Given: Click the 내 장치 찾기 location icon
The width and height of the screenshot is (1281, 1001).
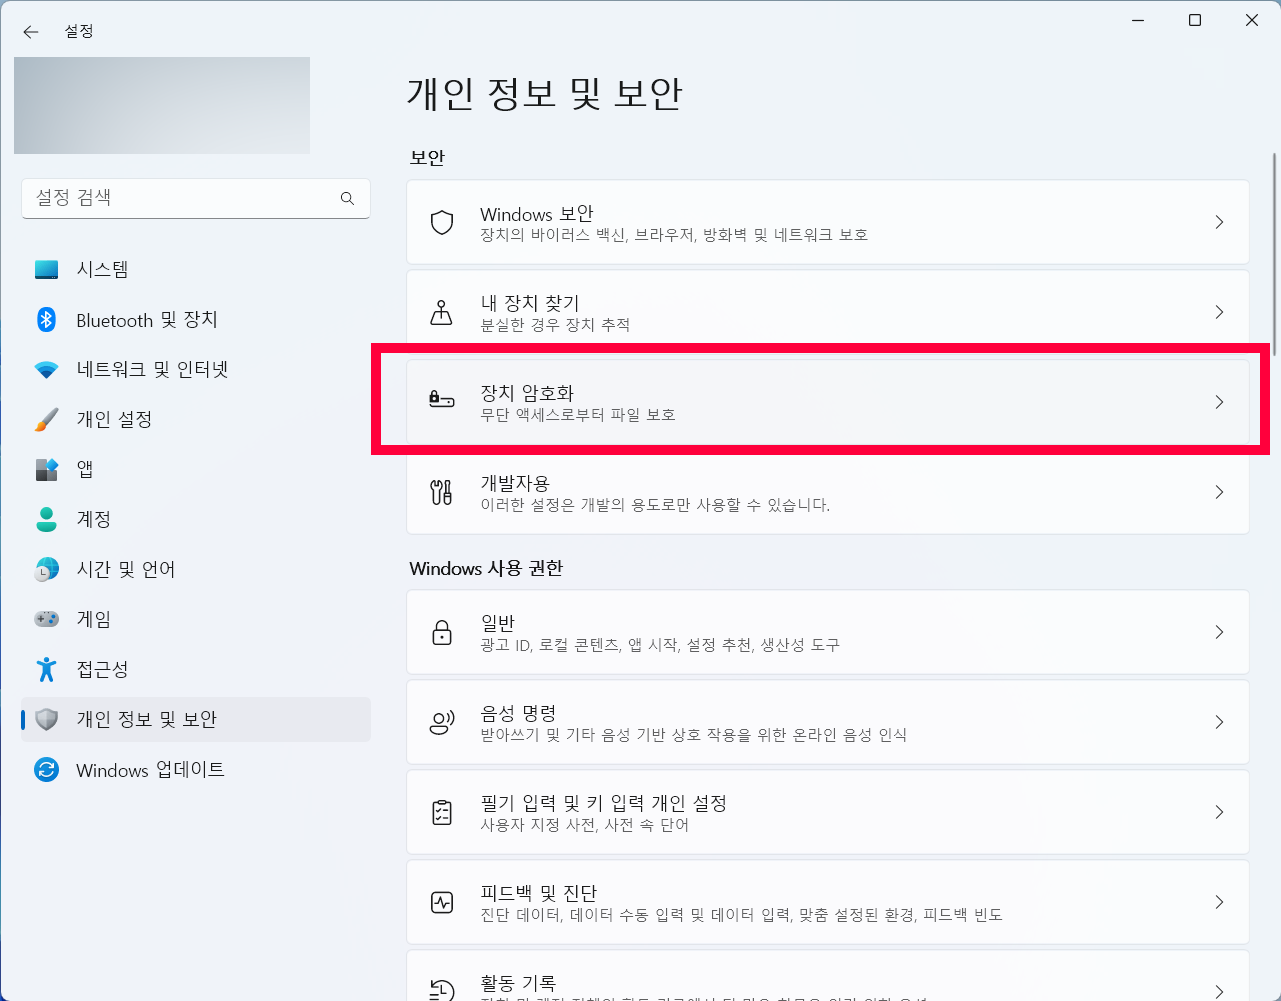Looking at the screenshot, I should [441, 312].
